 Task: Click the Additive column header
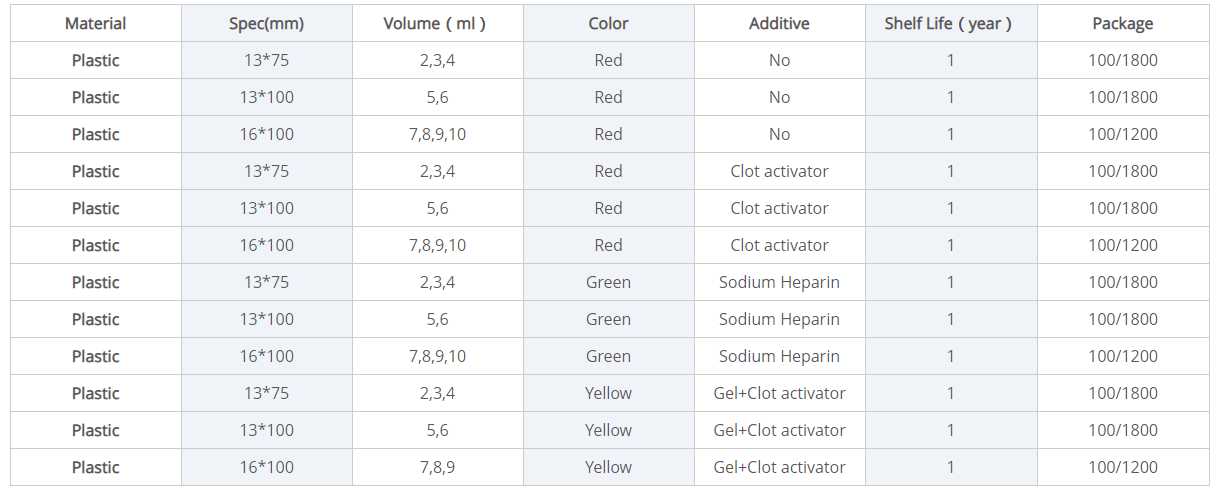point(779,23)
